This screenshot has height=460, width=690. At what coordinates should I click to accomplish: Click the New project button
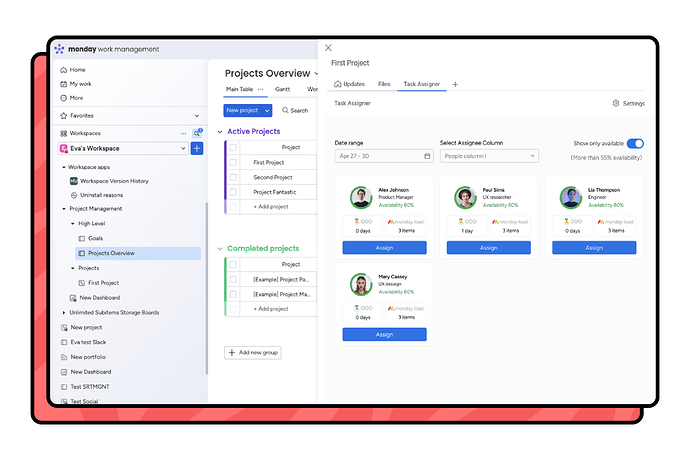pos(242,110)
